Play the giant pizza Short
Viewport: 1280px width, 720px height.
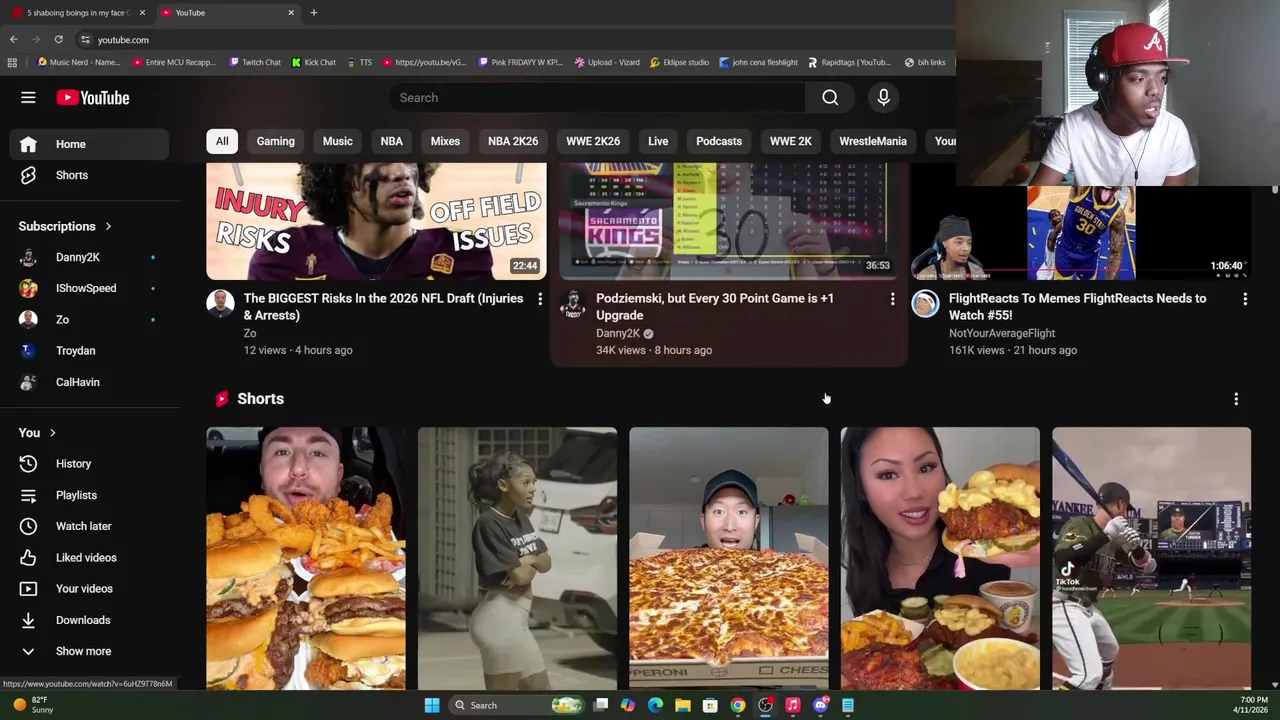point(729,558)
